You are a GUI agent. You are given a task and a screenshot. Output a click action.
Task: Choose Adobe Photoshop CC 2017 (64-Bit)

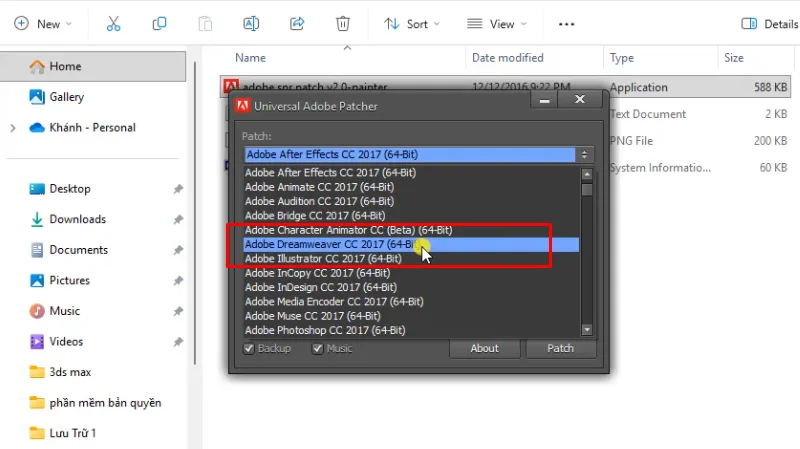412,330
